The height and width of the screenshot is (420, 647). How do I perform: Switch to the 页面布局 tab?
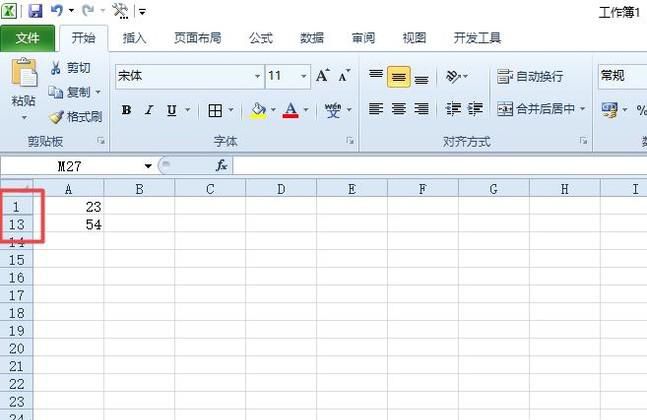pyautogui.click(x=198, y=38)
